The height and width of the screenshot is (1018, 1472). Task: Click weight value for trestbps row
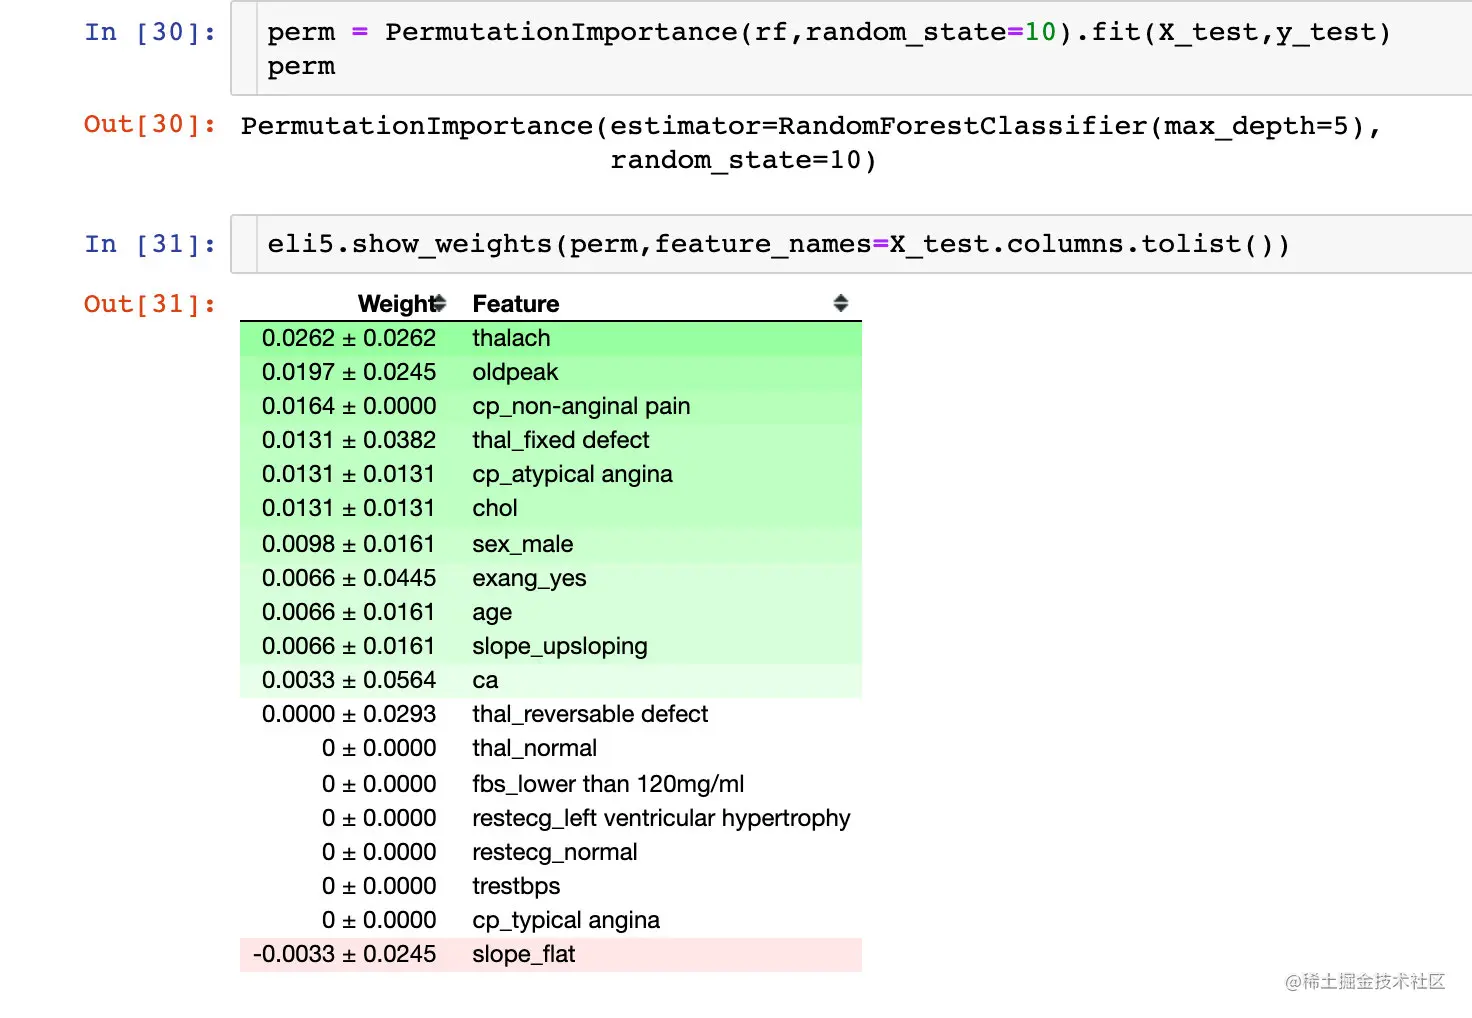tap(379, 886)
